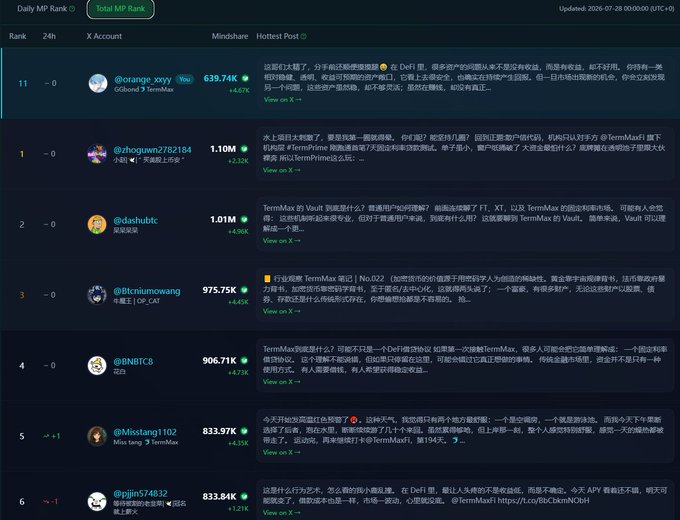Click green verified icon next to 833.97K

click(244, 431)
